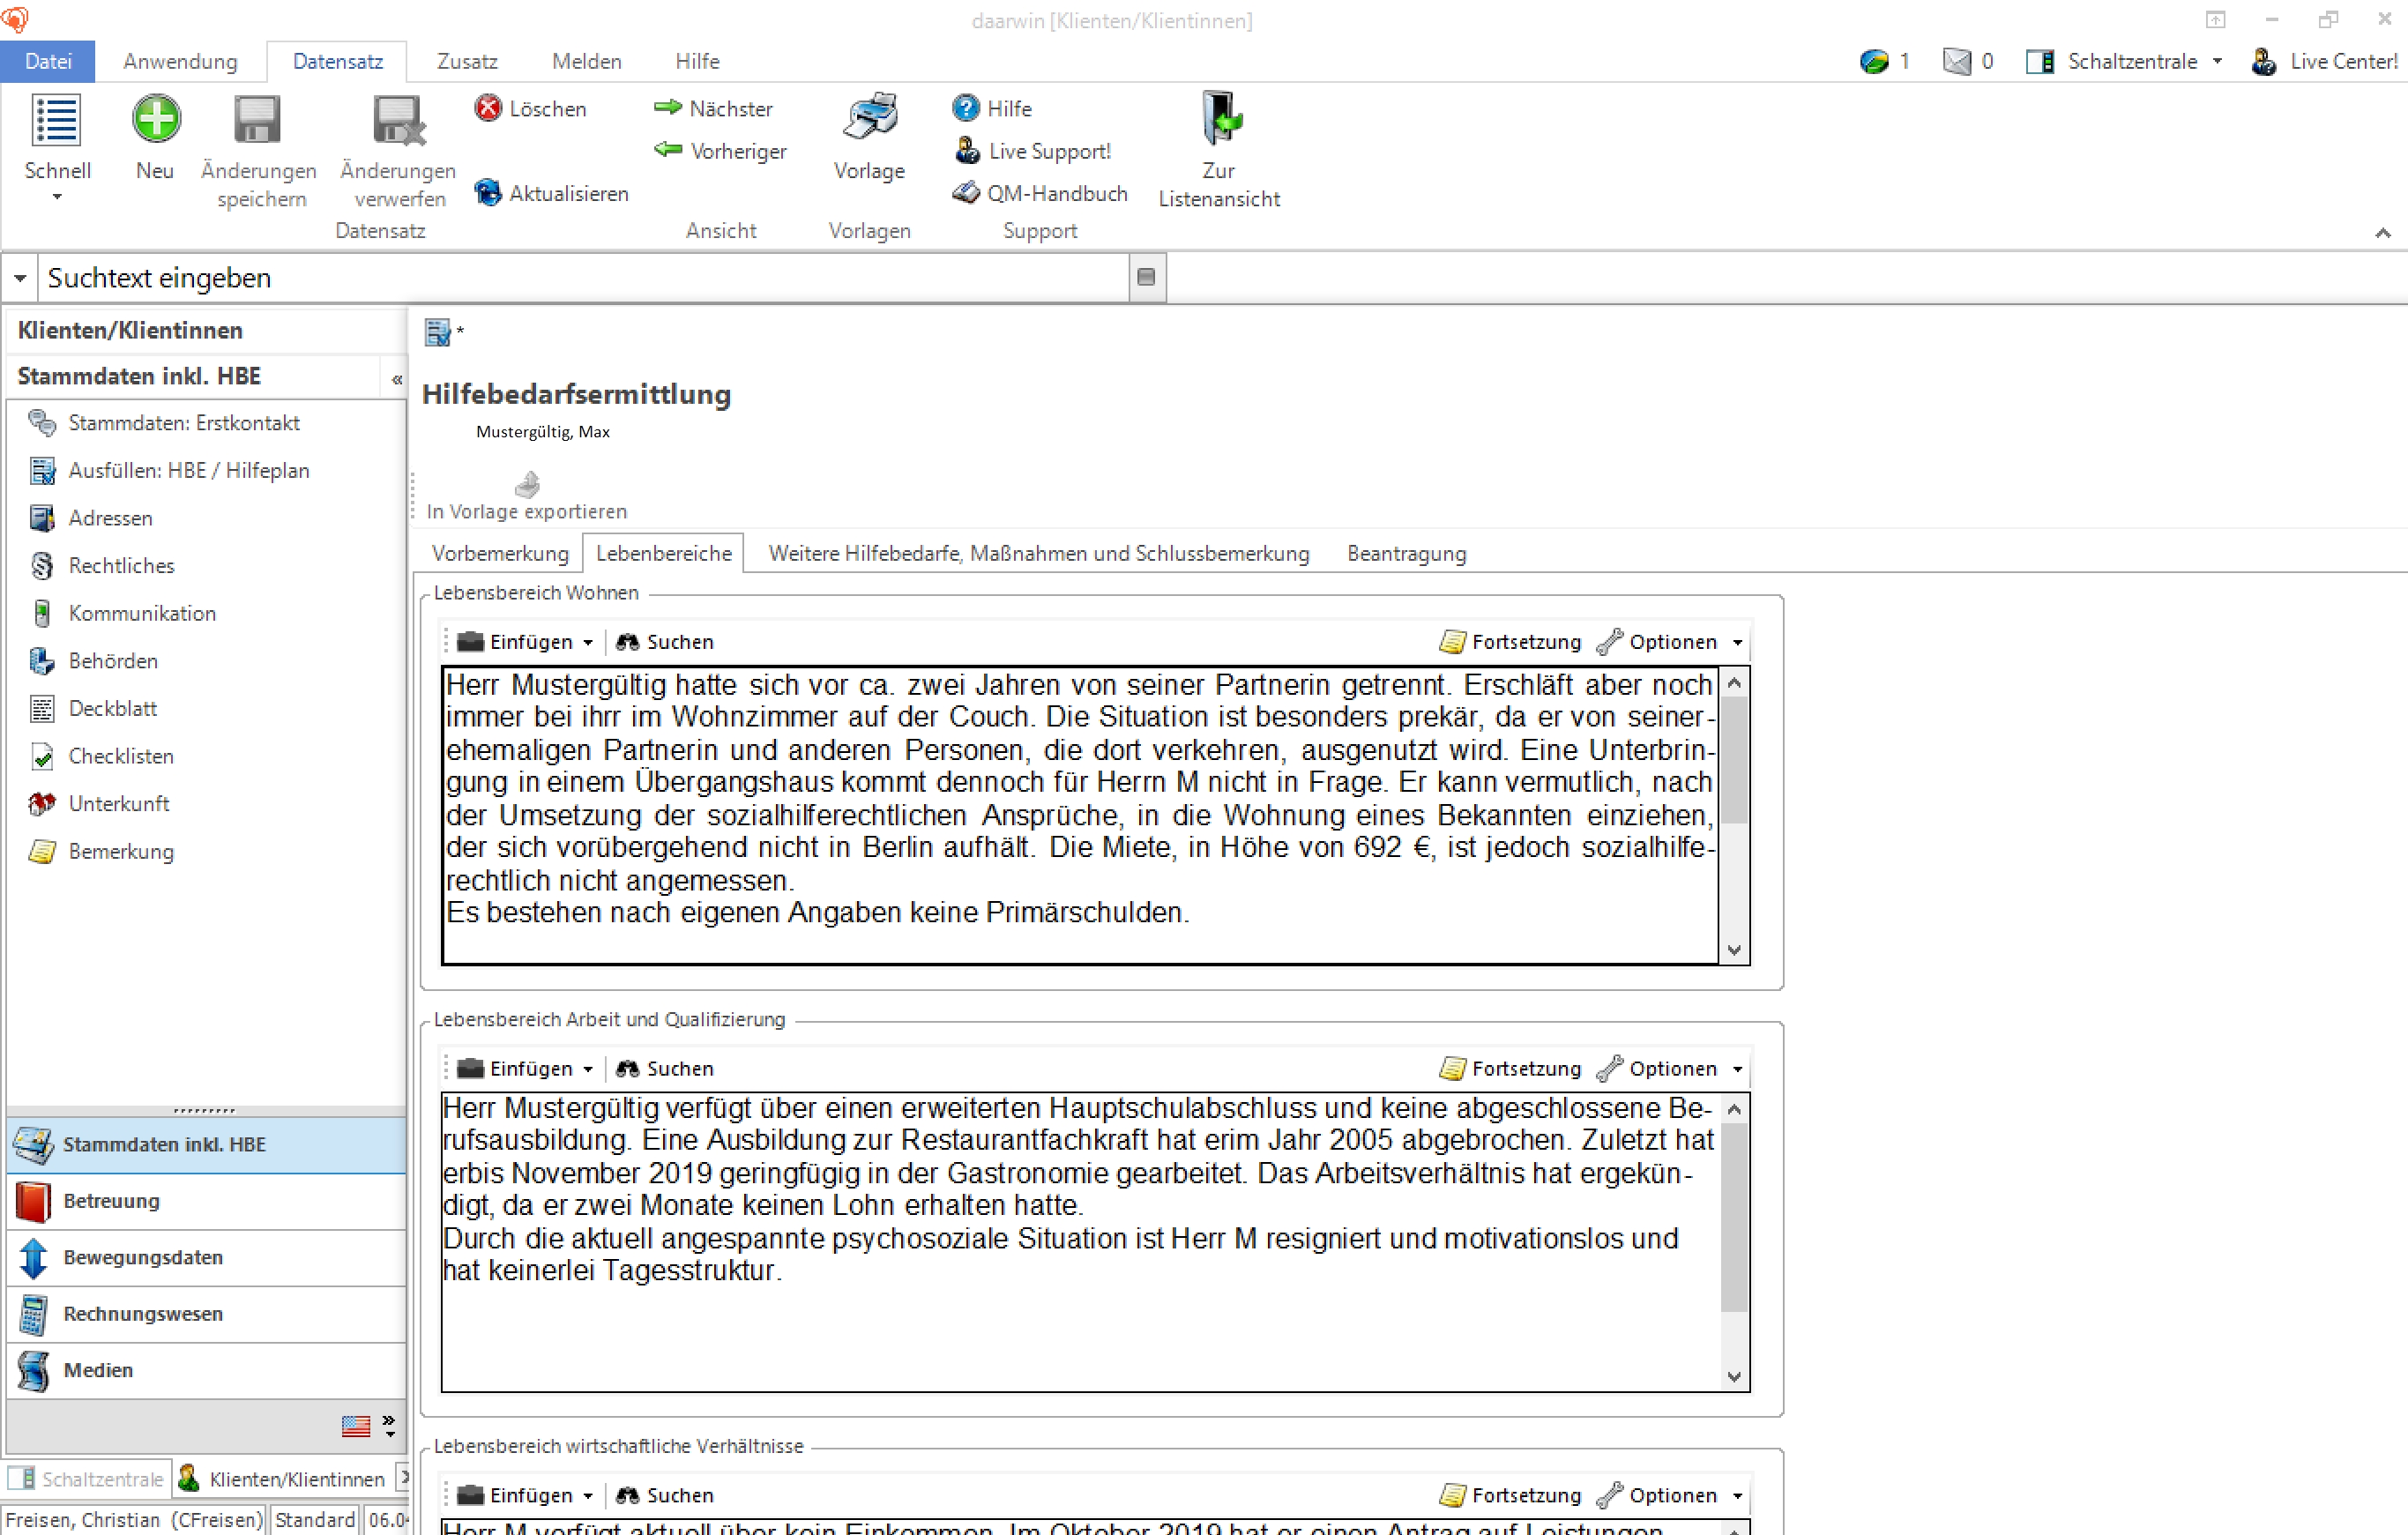Image resolution: width=2408 pixels, height=1535 pixels.
Task: Expand Einfügen dropdown in Wohnen section
Action: click(x=588, y=642)
